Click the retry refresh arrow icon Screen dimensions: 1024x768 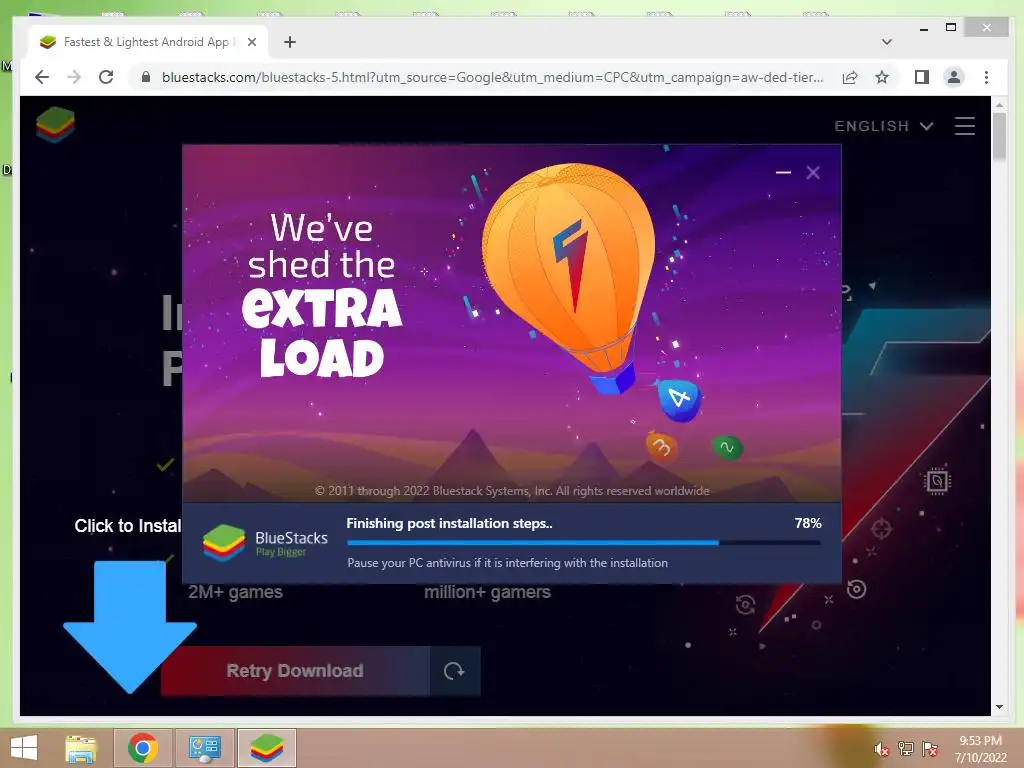coord(455,671)
